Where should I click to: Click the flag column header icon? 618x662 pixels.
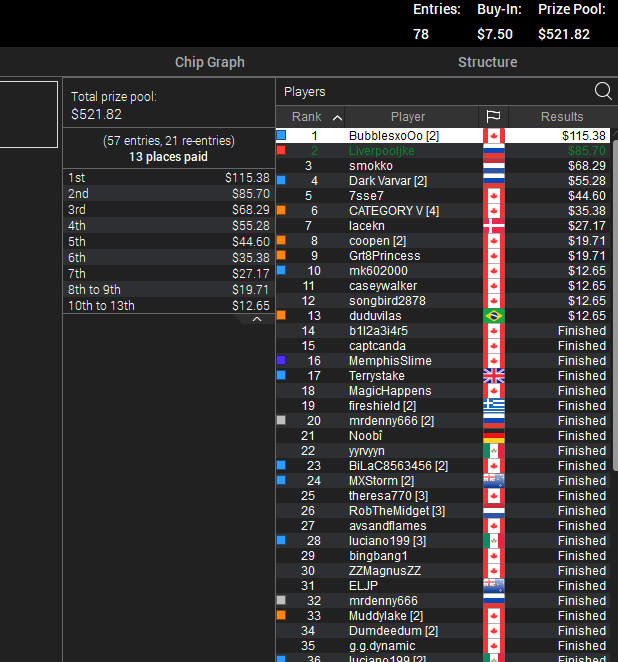coord(493,117)
